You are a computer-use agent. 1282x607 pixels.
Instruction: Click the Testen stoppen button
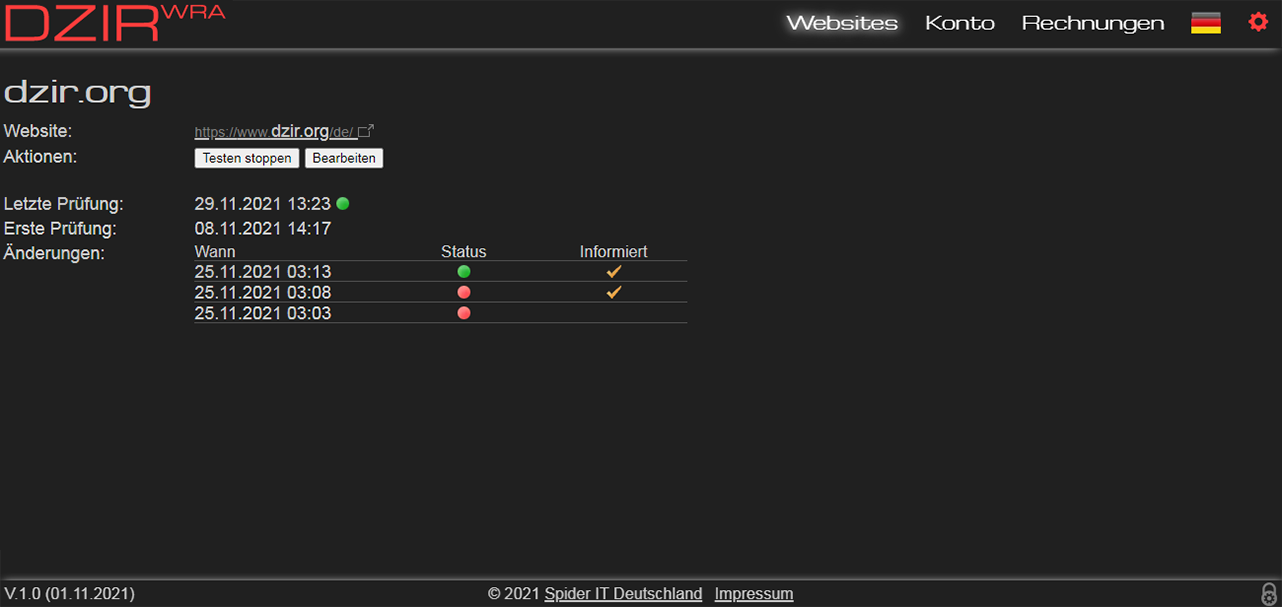[x=247, y=158]
